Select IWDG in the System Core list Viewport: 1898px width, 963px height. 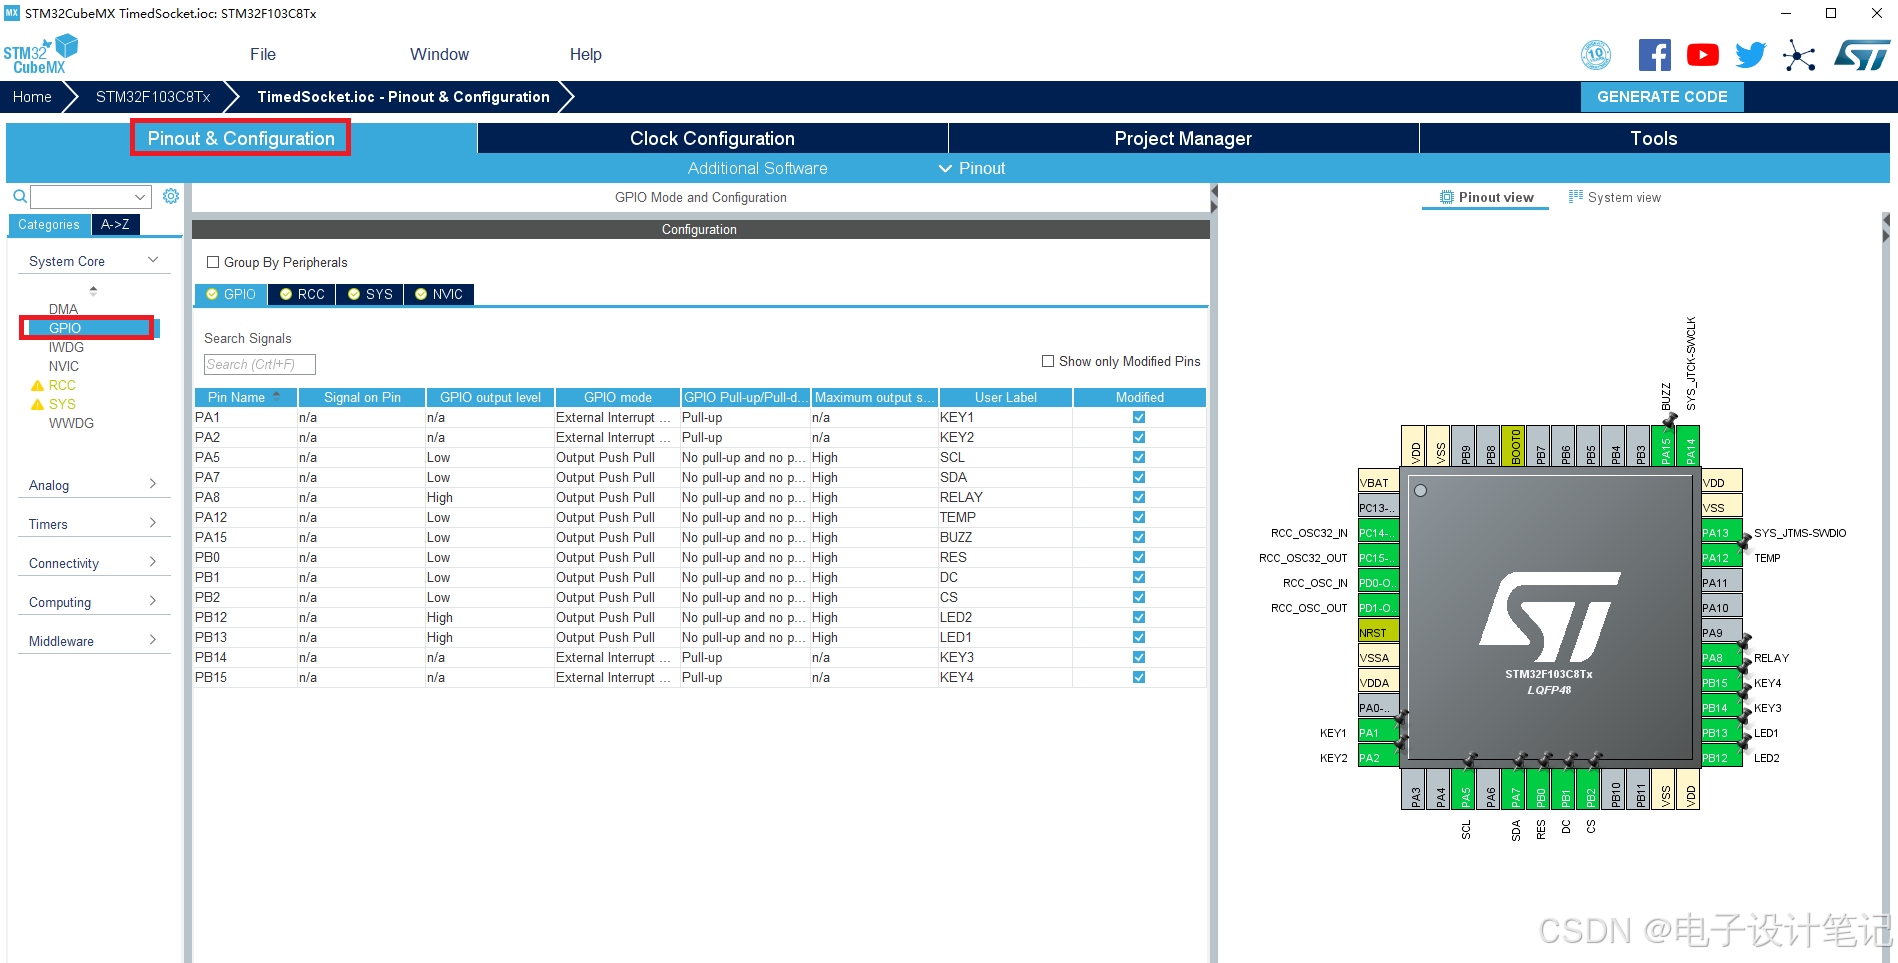66,347
